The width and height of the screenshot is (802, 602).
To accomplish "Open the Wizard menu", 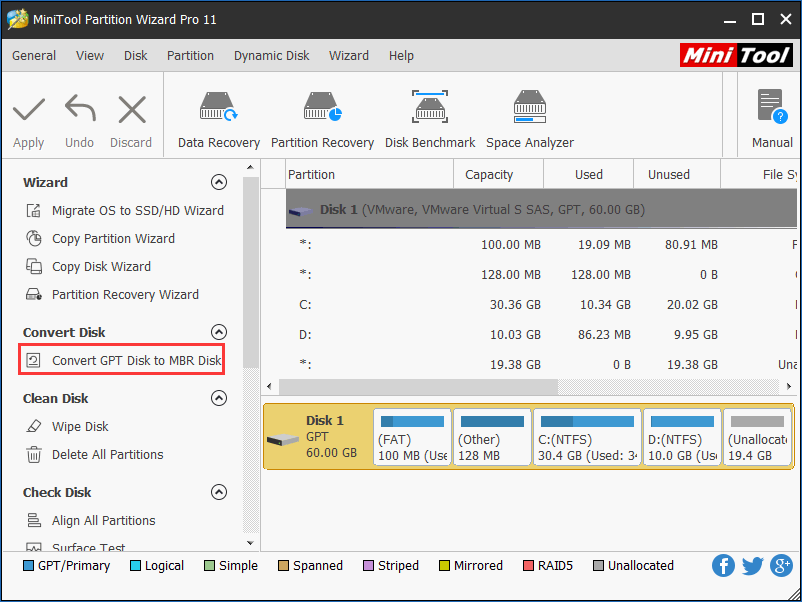I will pyautogui.click(x=349, y=55).
